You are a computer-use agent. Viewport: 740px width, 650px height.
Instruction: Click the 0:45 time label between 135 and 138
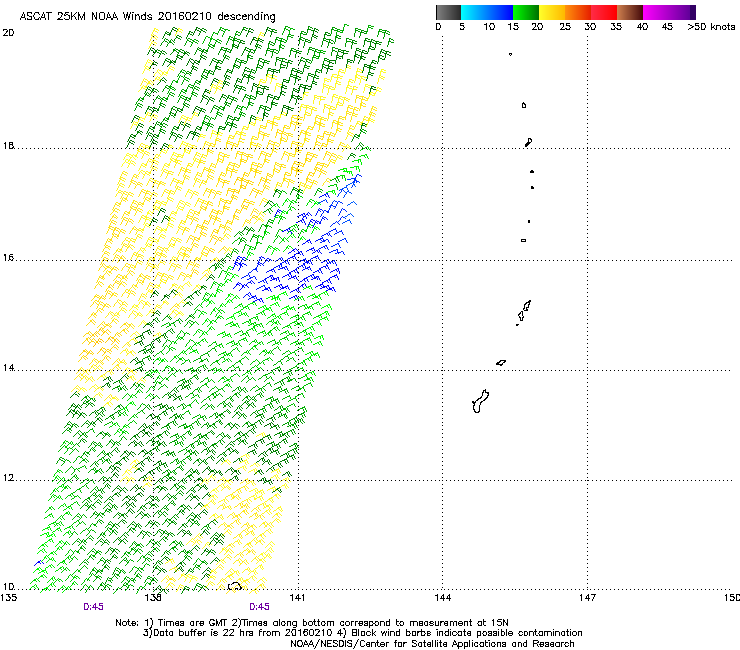[93, 607]
